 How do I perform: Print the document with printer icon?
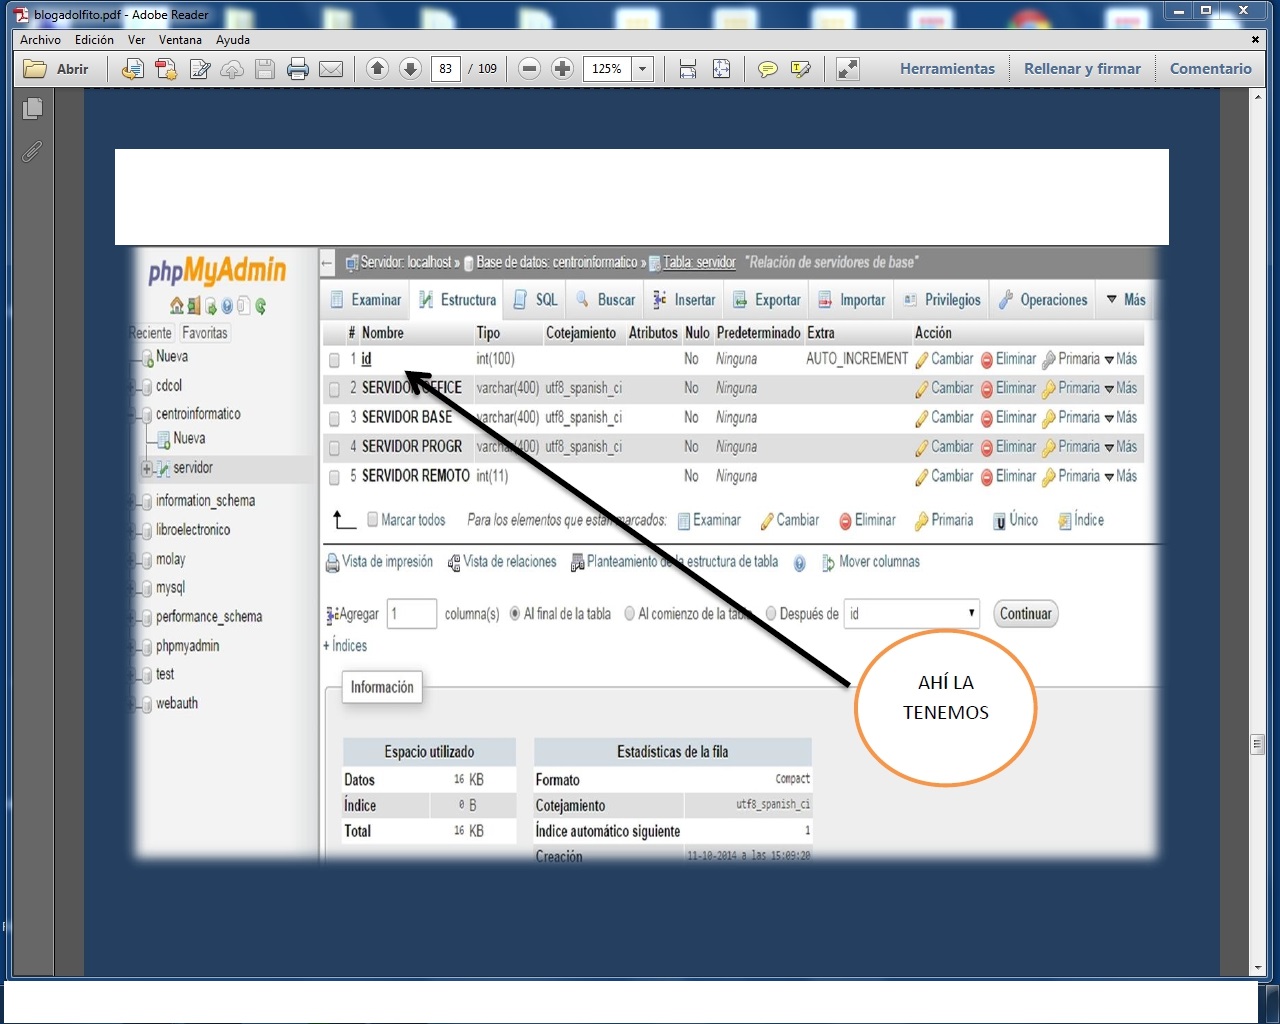[298, 69]
